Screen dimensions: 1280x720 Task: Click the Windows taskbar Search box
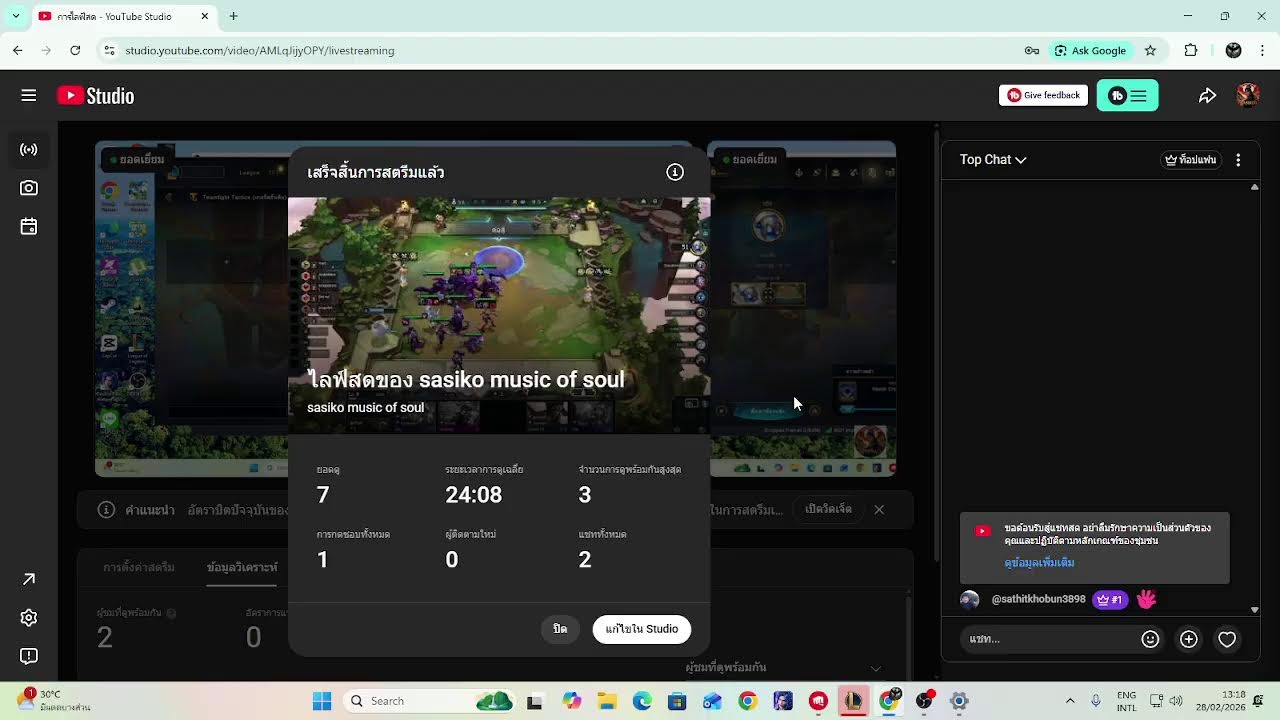click(432, 701)
